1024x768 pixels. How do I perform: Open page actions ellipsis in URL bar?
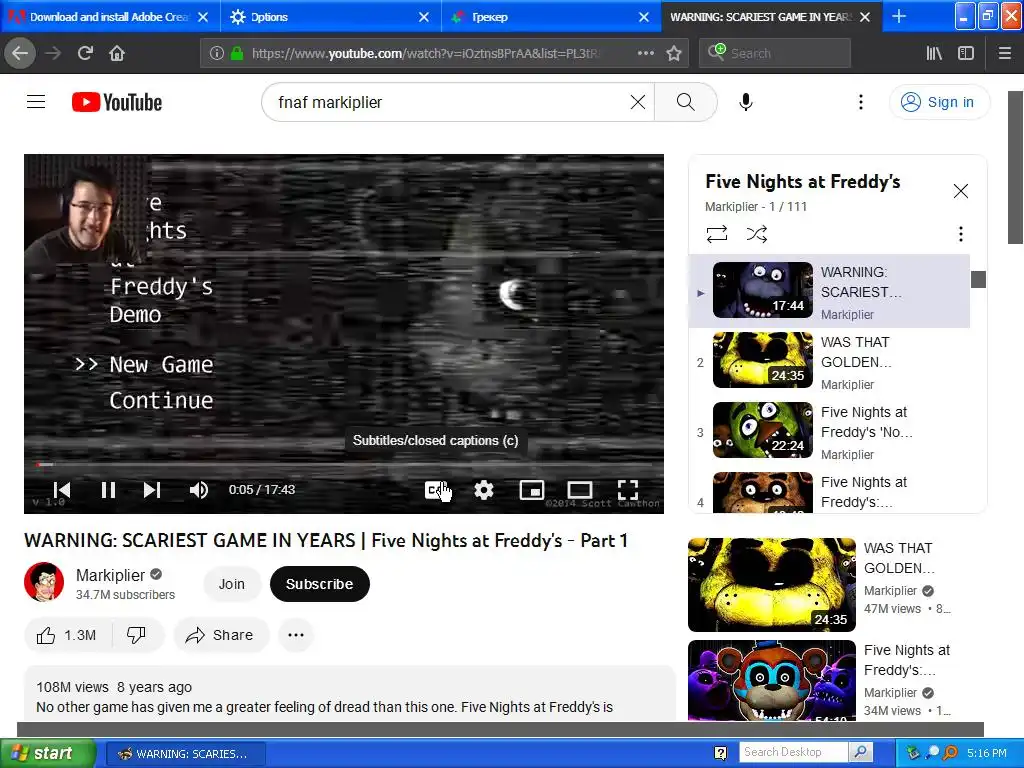(645, 54)
